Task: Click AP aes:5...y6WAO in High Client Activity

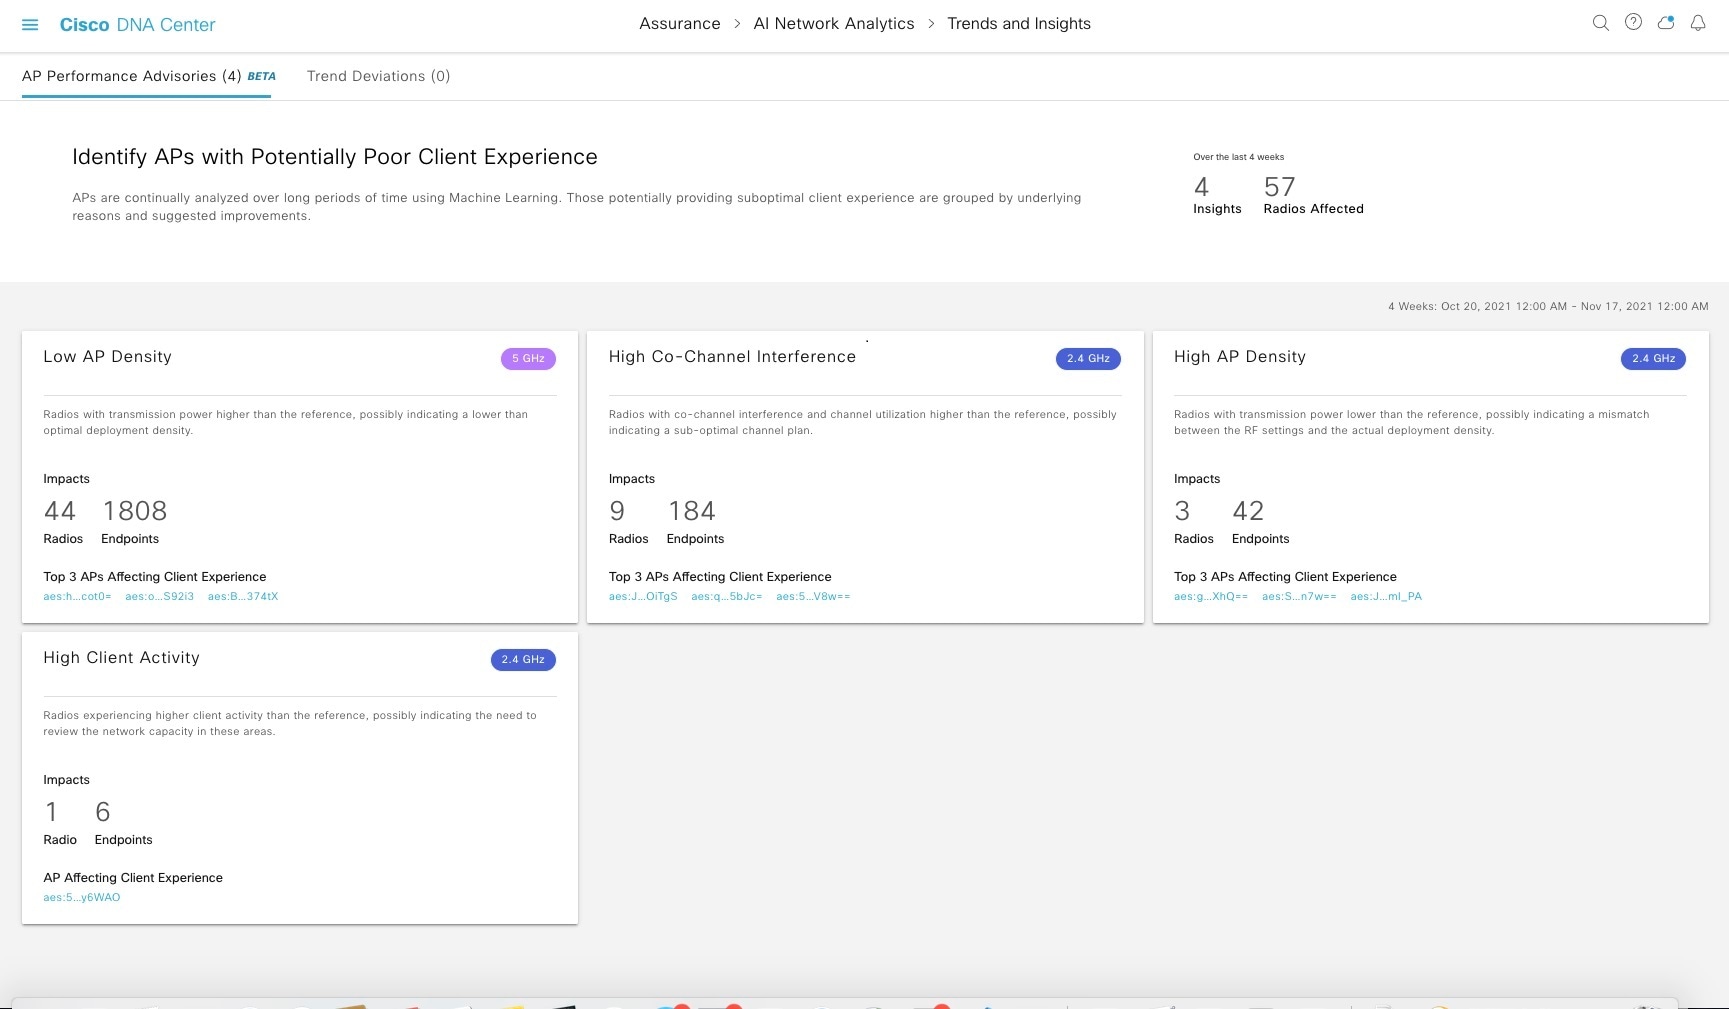Action: click(81, 897)
